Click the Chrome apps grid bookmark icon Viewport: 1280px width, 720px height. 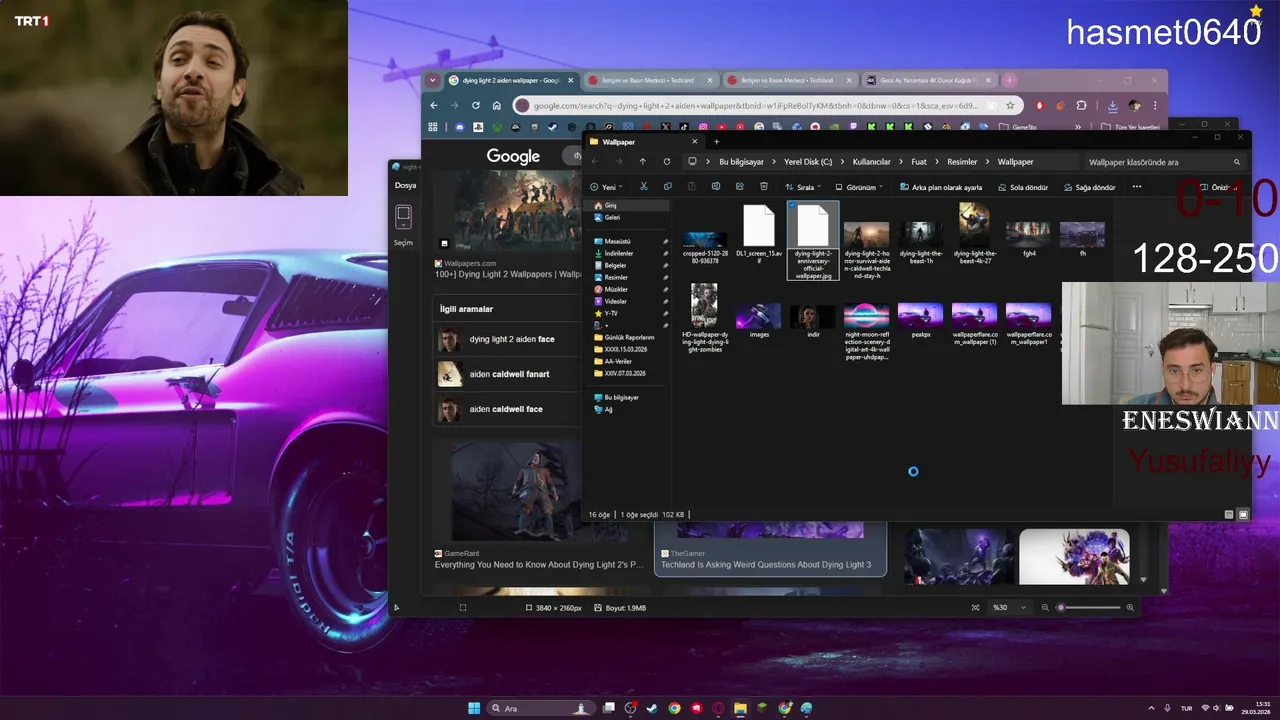[x=433, y=127]
